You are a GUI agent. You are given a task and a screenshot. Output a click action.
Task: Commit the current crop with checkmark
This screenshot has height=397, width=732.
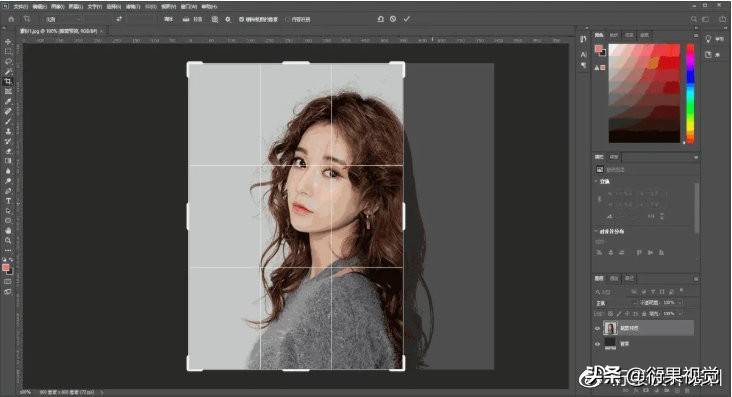click(x=407, y=19)
